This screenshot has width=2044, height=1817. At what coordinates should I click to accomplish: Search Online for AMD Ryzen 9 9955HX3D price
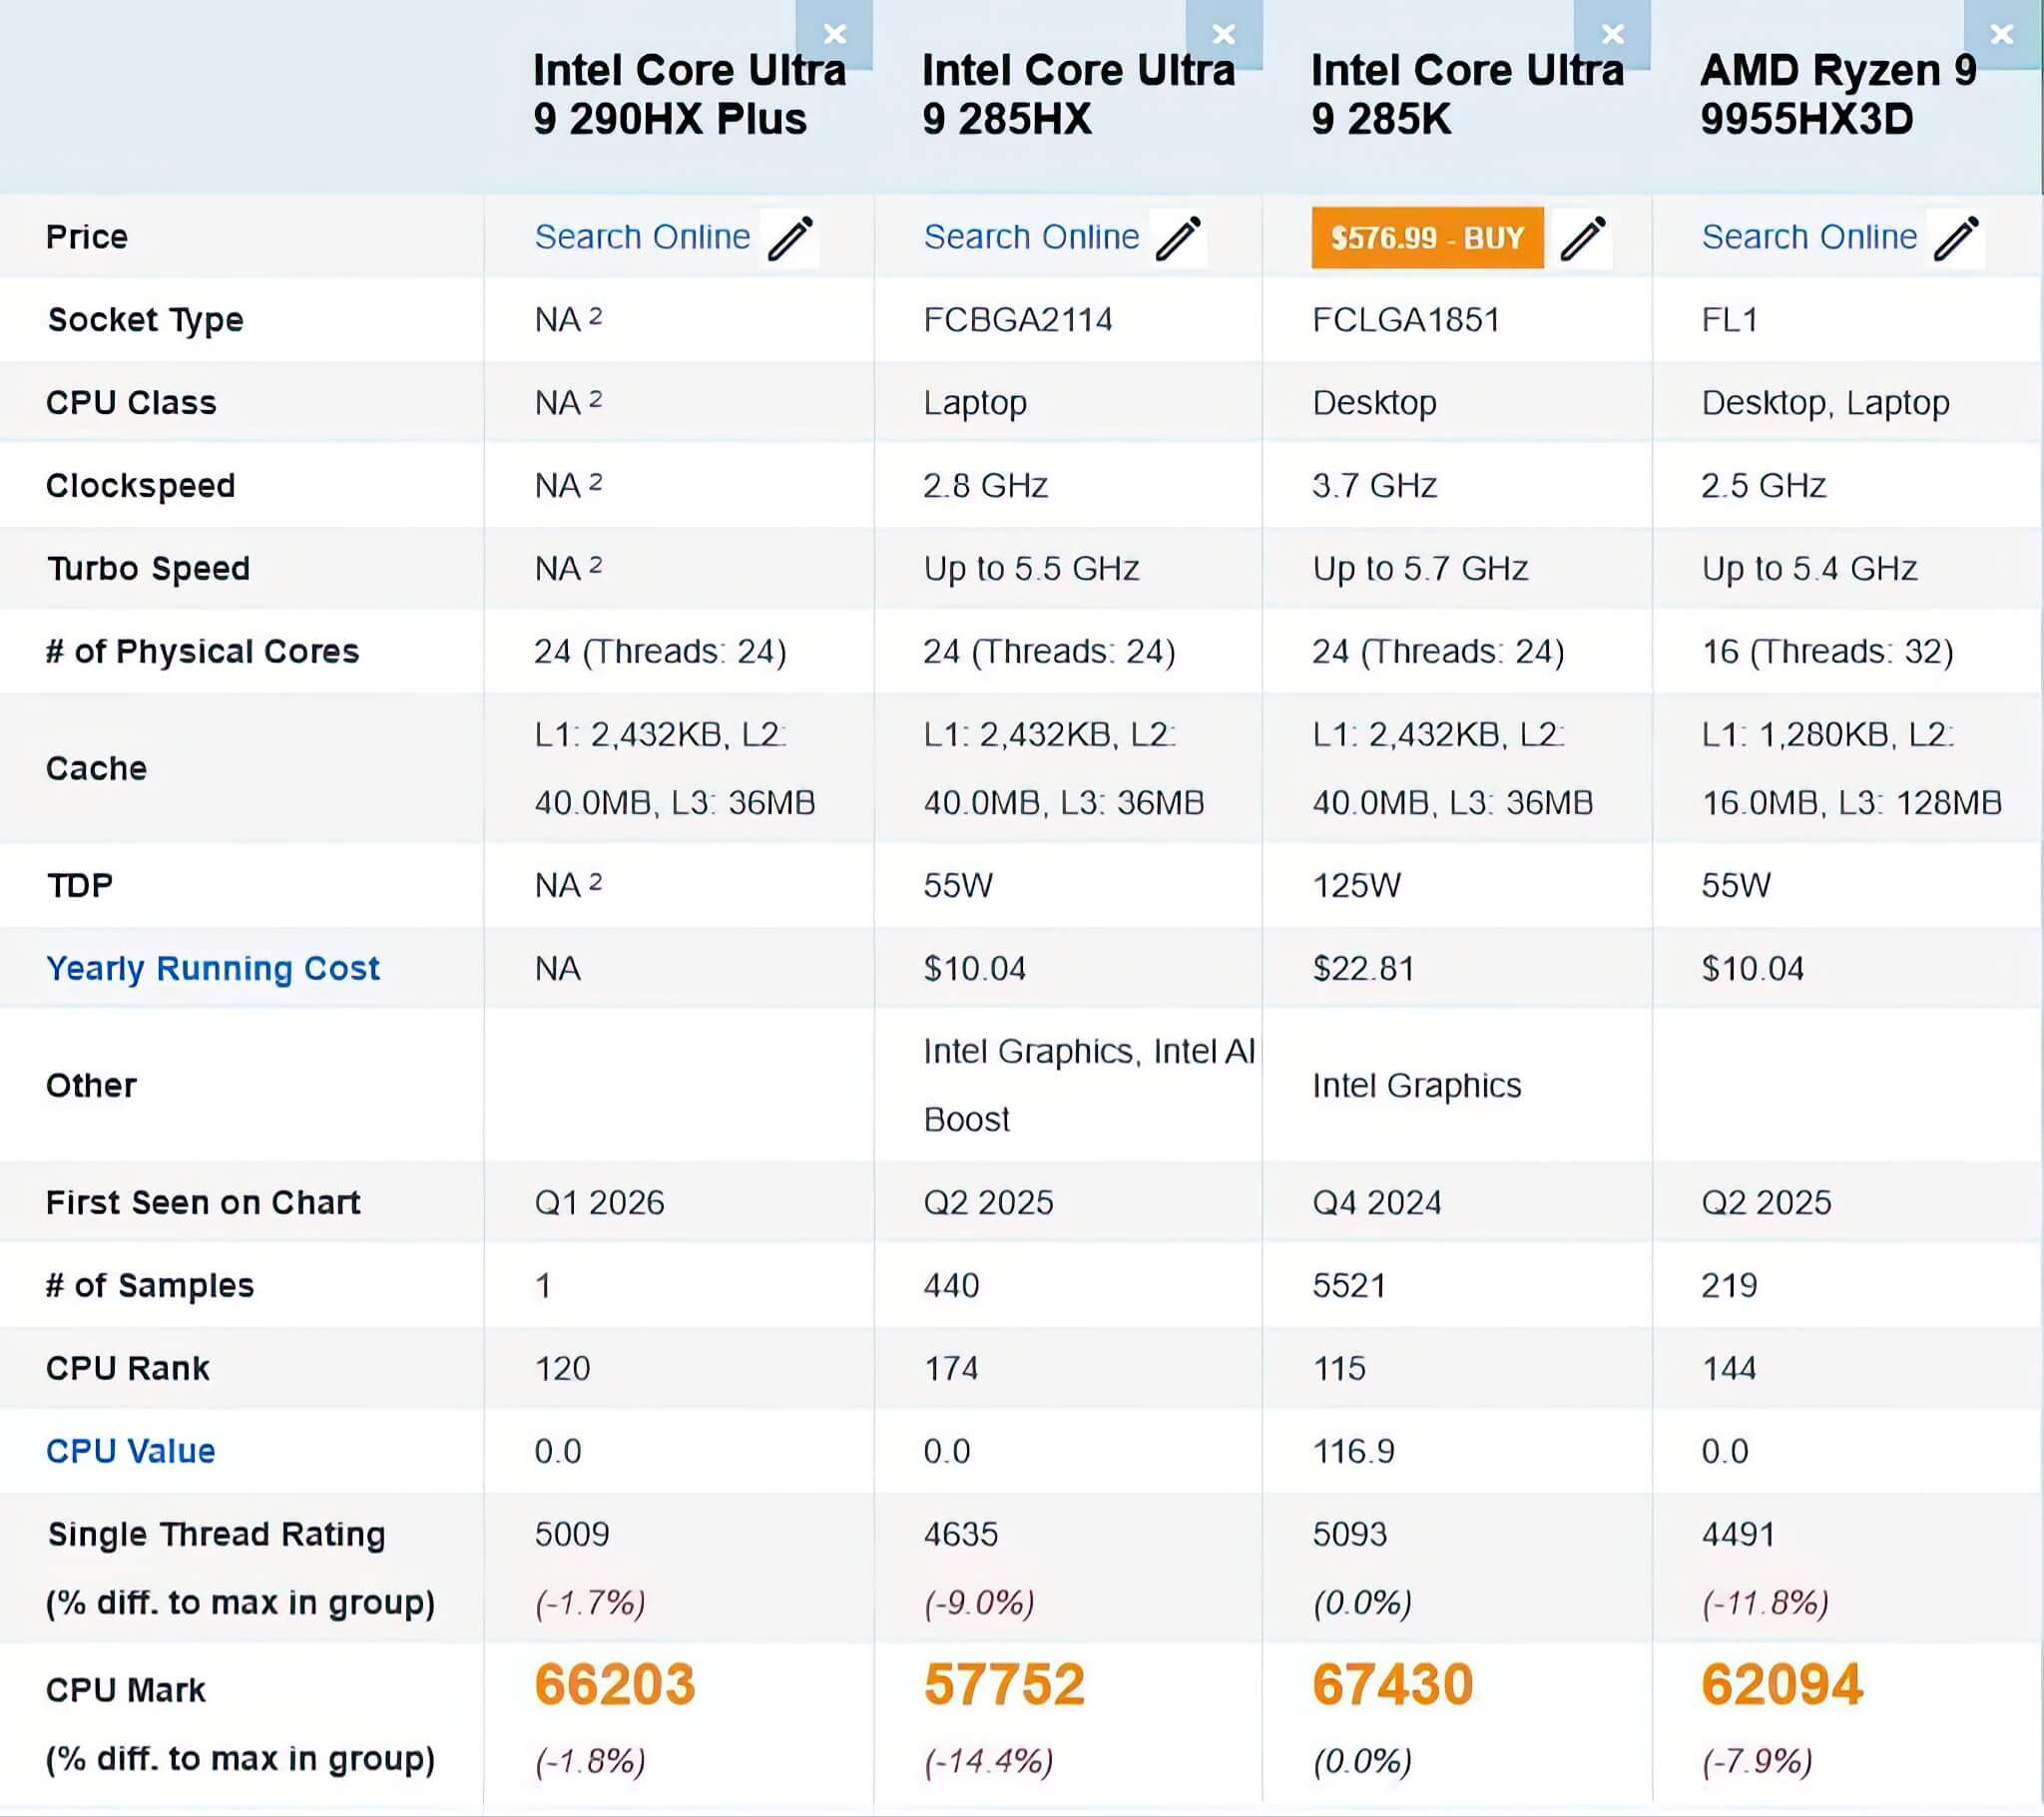pos(1809,237)
